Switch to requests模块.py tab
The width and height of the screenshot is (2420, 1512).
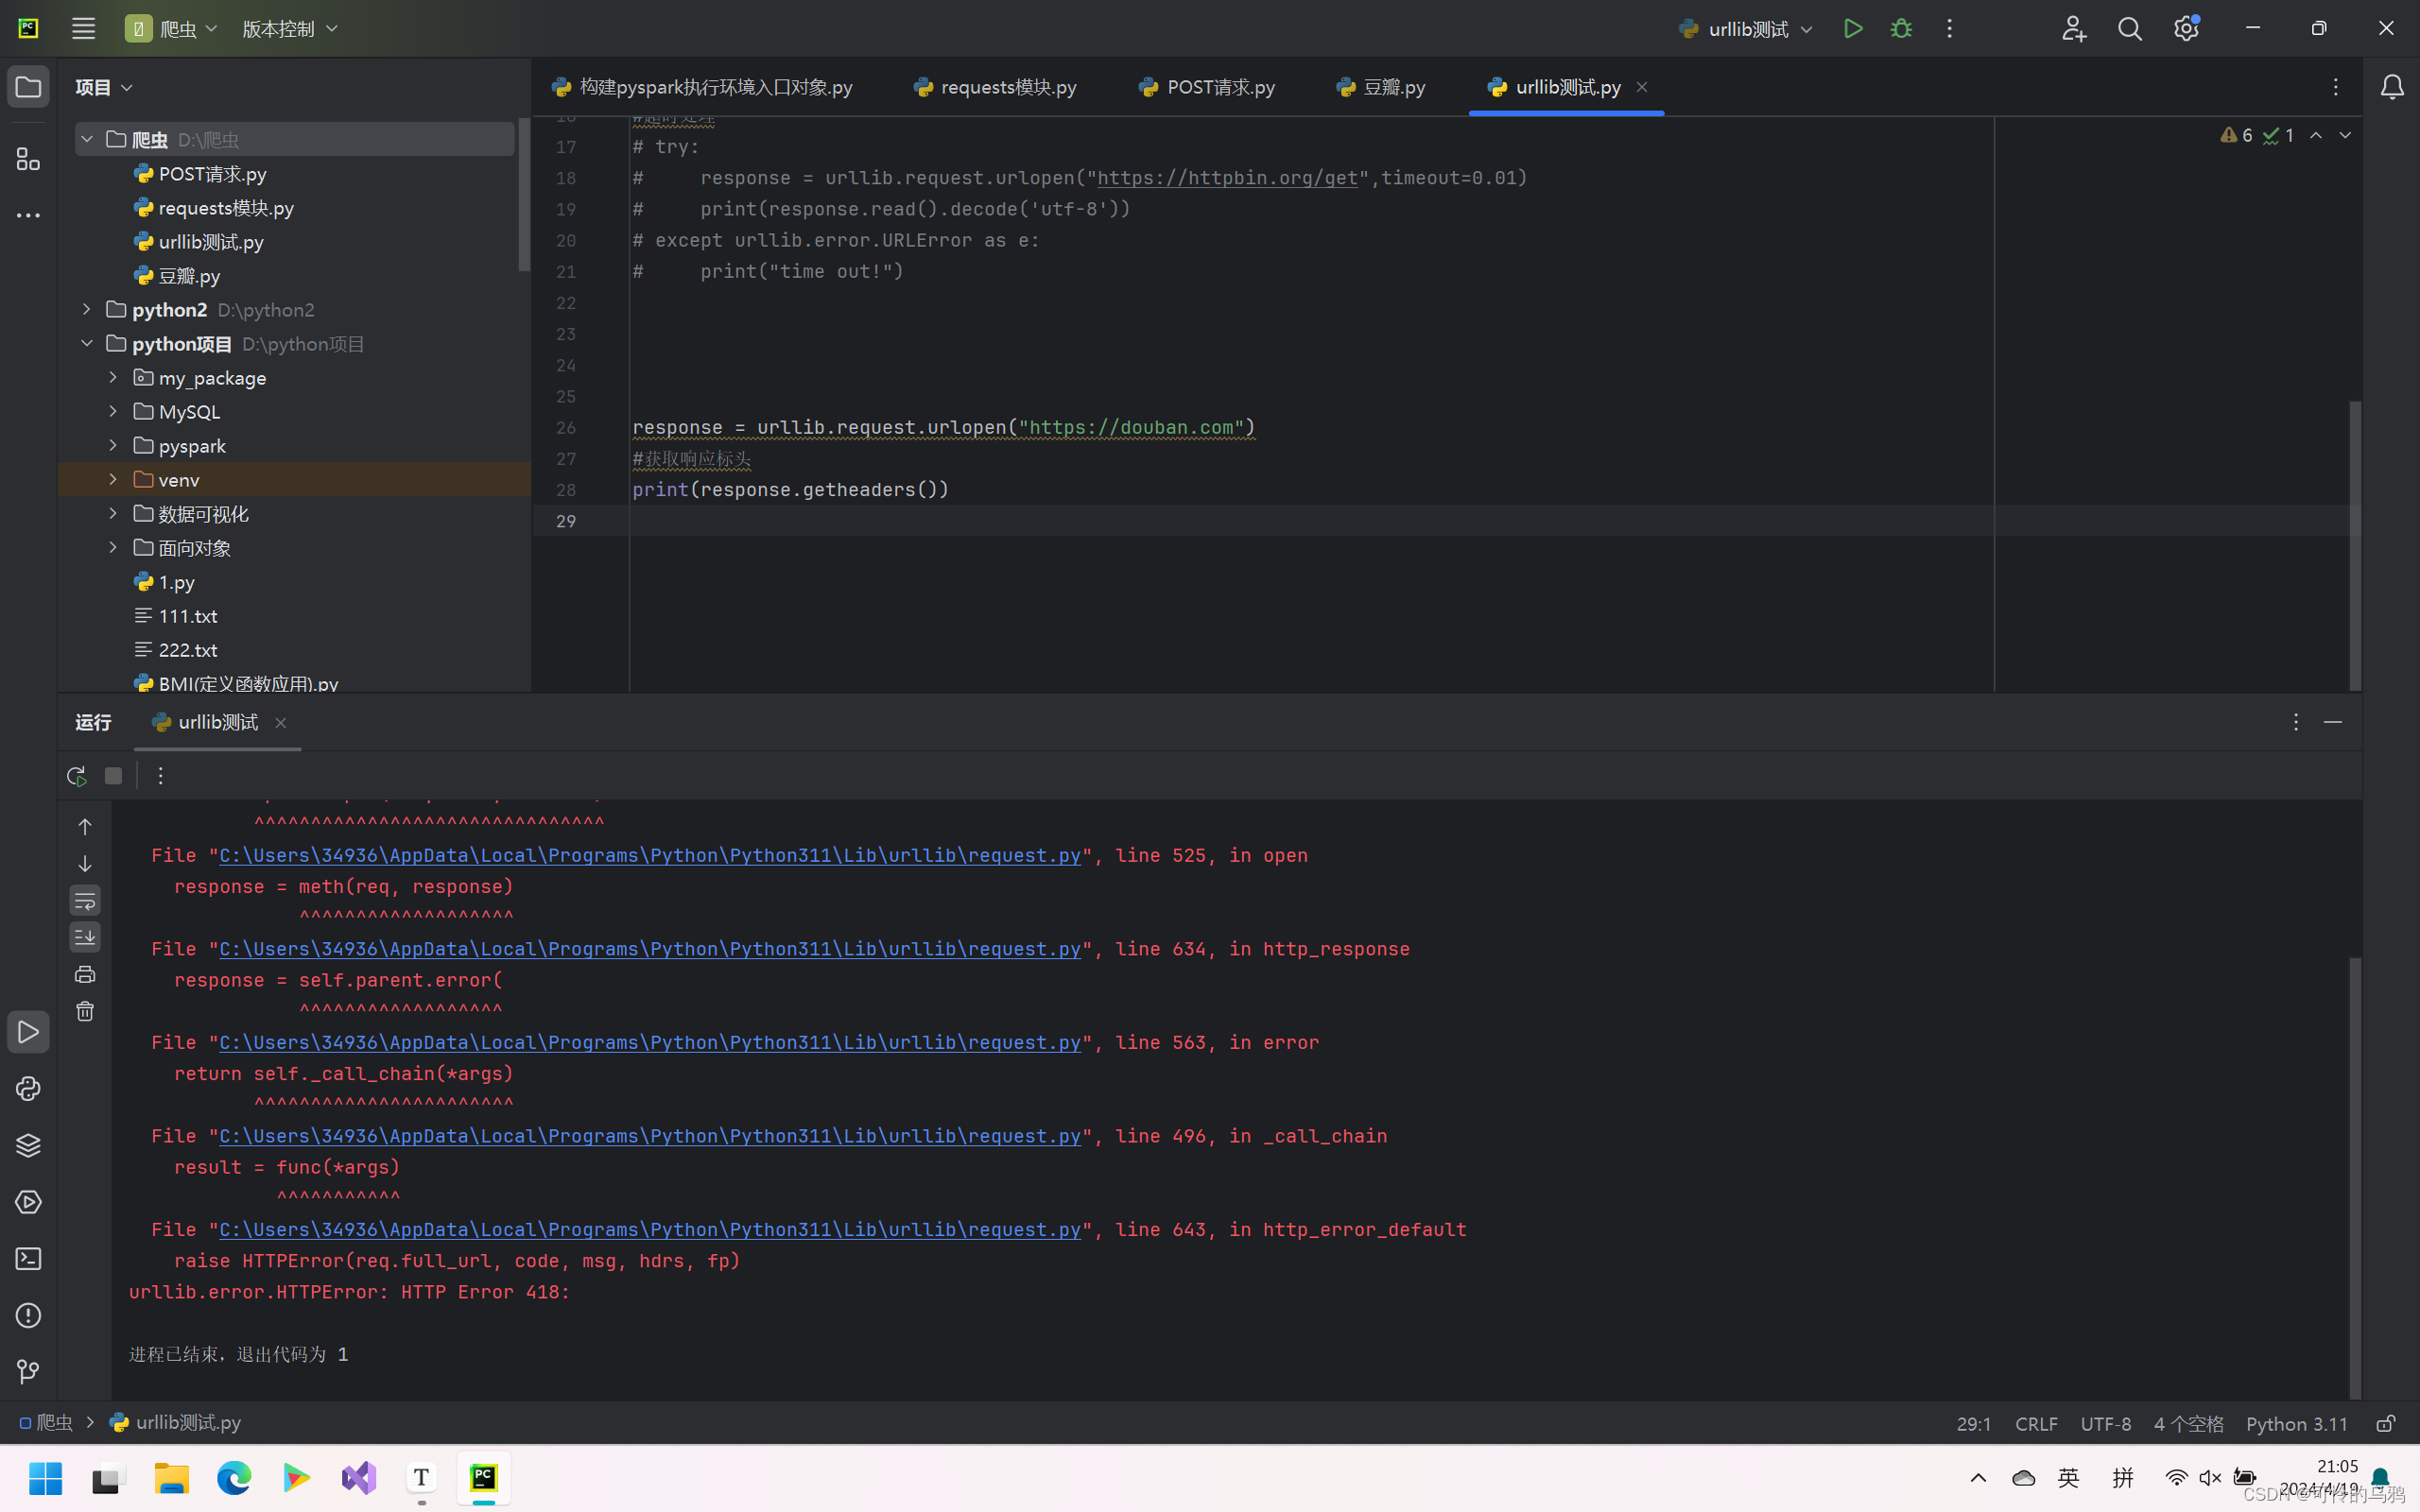tap(995, 87)
